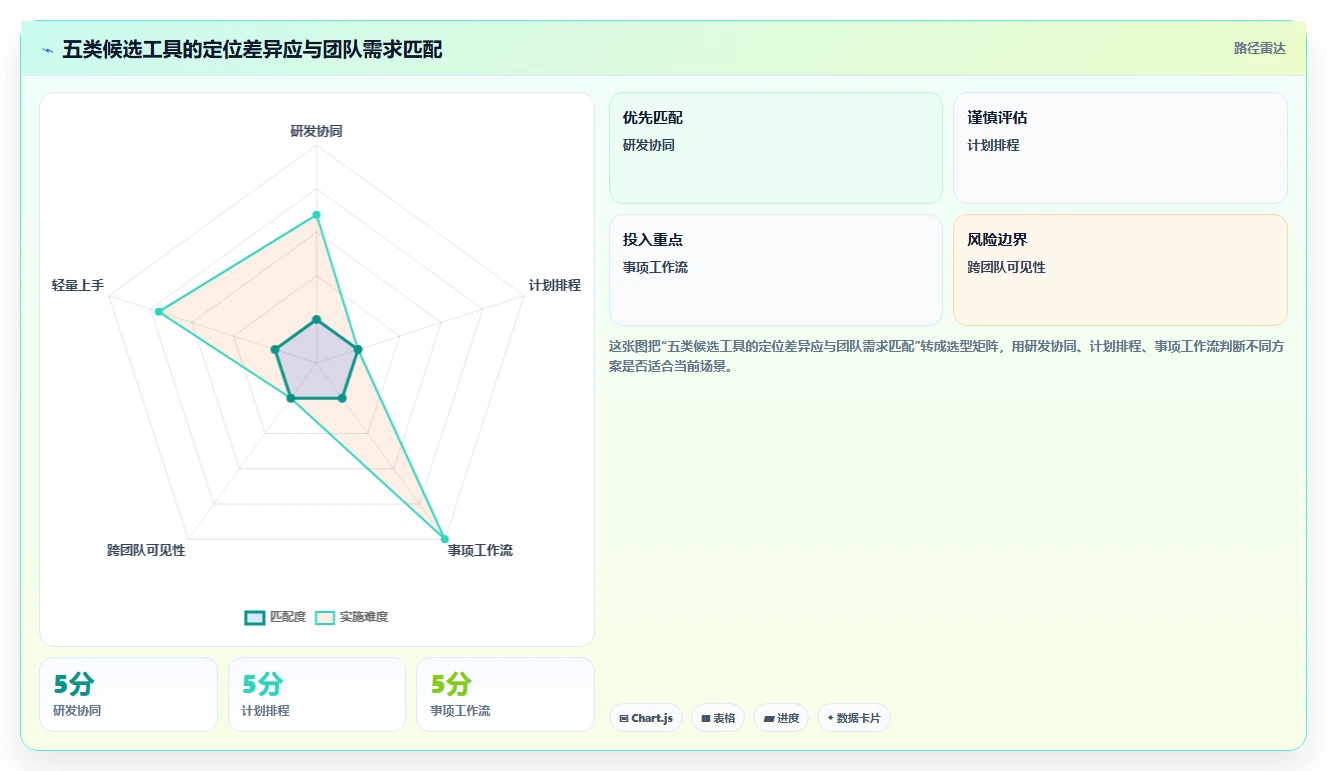Click the 研发协同 radar axis label
1327x771 pixels.
316,131
